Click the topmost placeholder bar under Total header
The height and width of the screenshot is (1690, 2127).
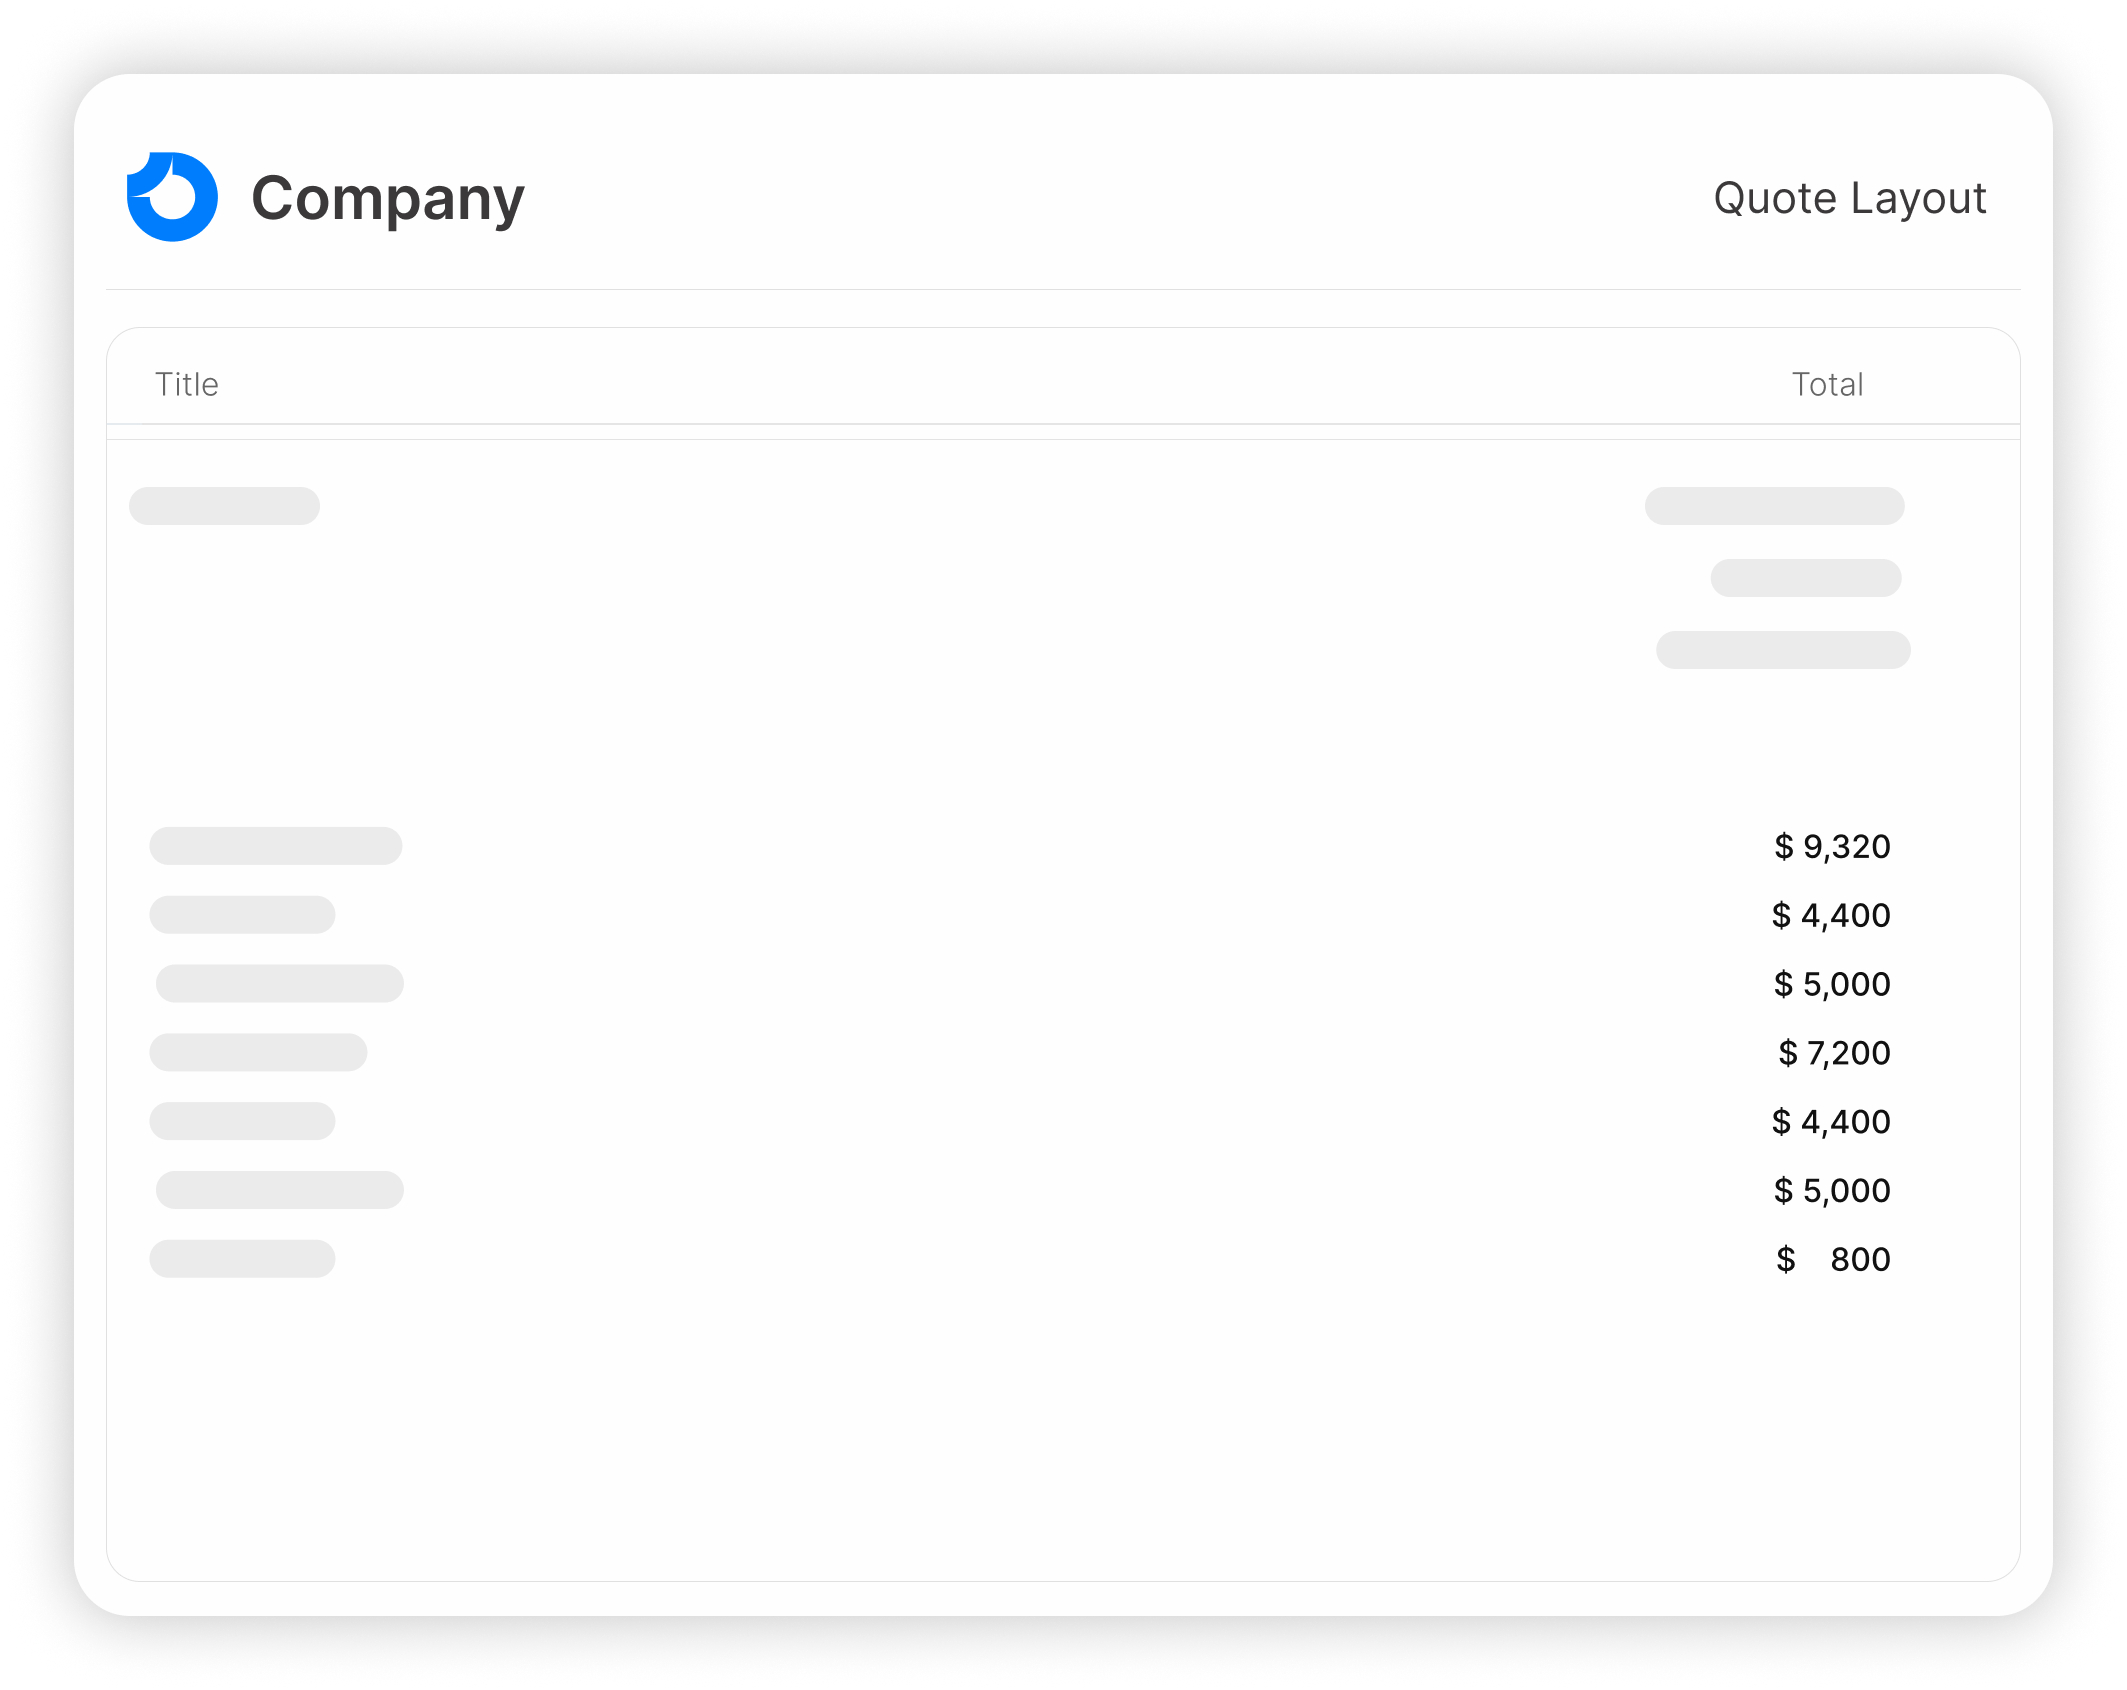tap(1774, 506)
